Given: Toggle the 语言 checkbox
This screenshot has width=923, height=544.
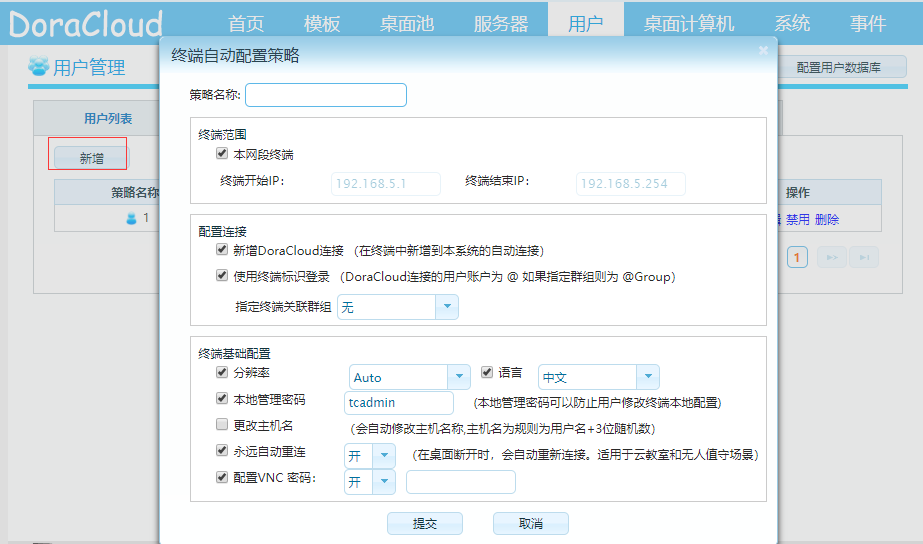Looking at the screenshot, I should pyautogui.click(x=487, y=372).
